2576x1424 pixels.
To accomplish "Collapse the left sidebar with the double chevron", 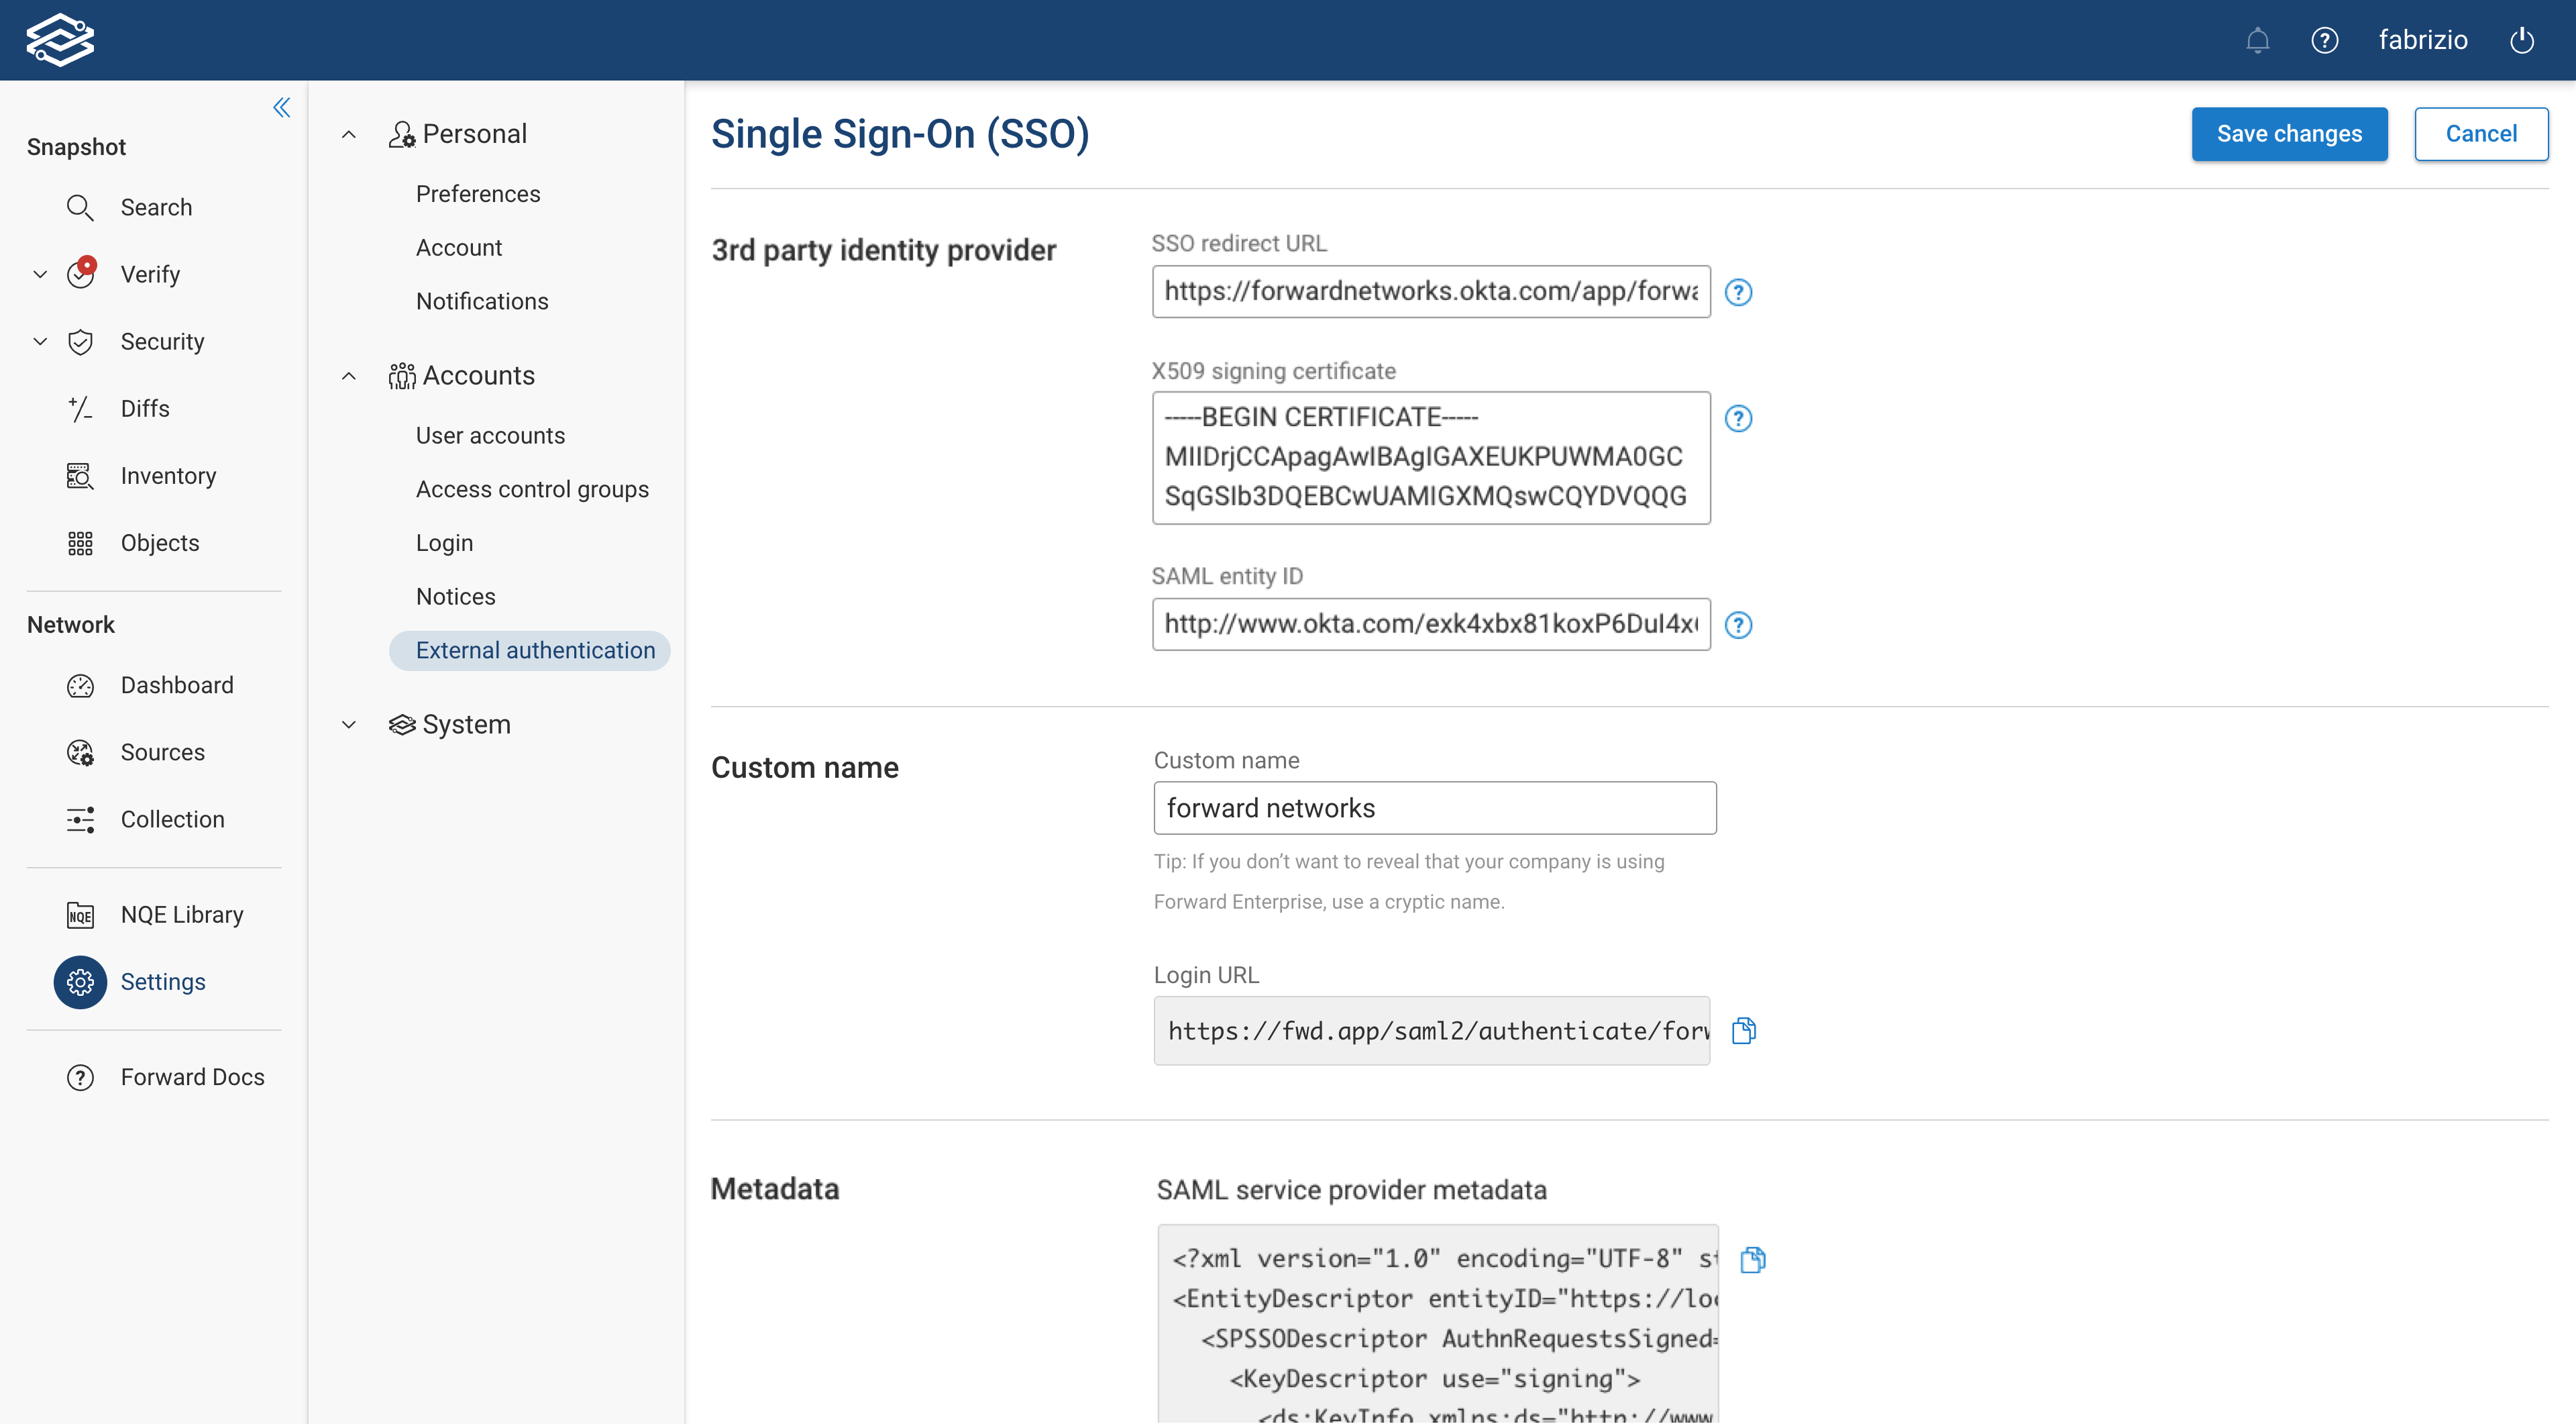I will pos(281,107).
